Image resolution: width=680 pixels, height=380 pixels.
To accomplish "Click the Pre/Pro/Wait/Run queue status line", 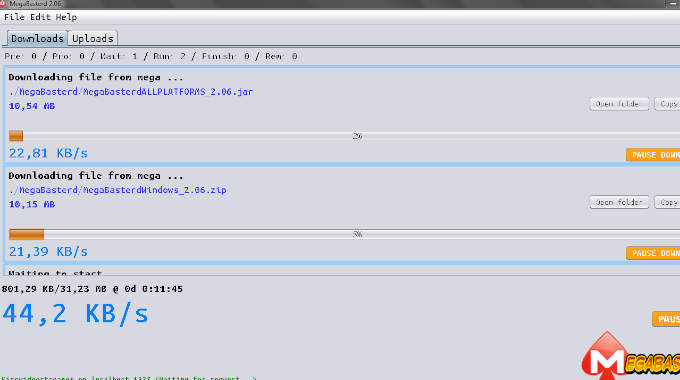I will click(x=151, y=56).
